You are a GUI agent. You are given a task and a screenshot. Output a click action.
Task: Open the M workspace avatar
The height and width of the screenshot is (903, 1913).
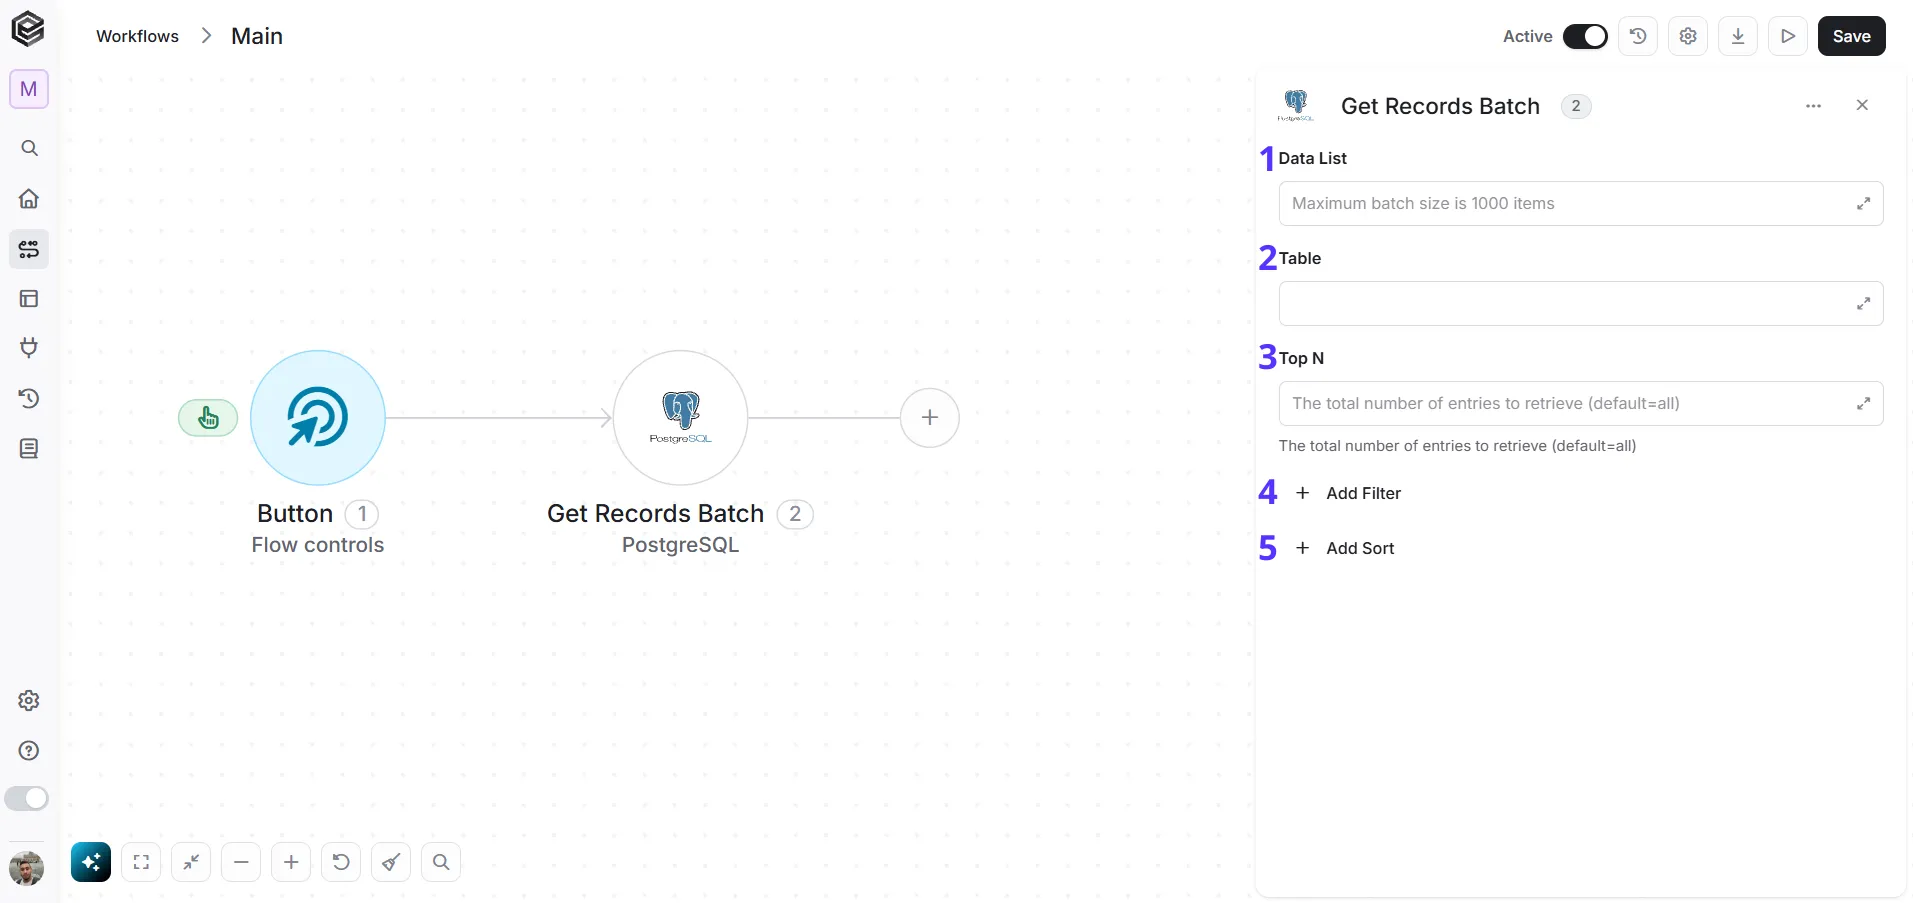[29, 89]
